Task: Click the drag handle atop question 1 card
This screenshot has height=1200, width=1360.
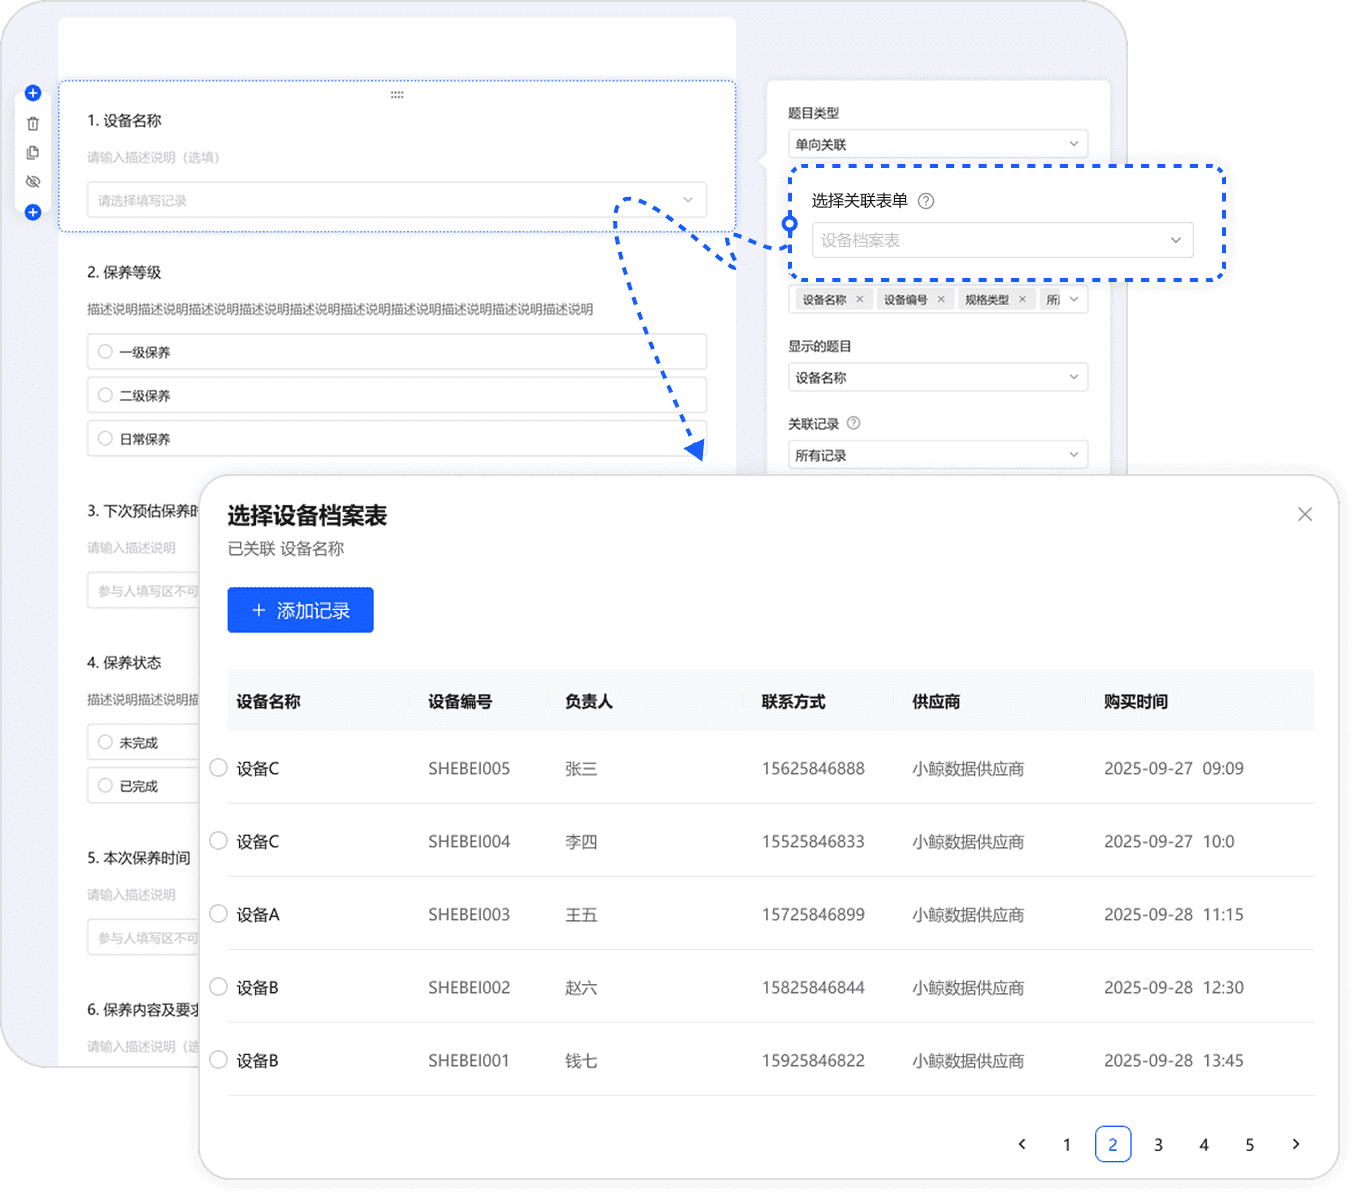Action: coord(397,95)
